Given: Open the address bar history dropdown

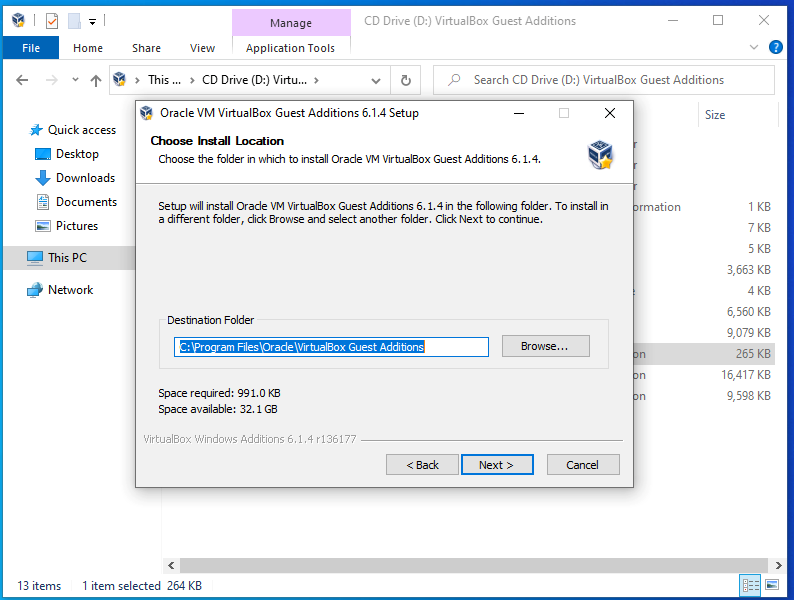Looking at the screenshot, I should click(x=376, y=81).
